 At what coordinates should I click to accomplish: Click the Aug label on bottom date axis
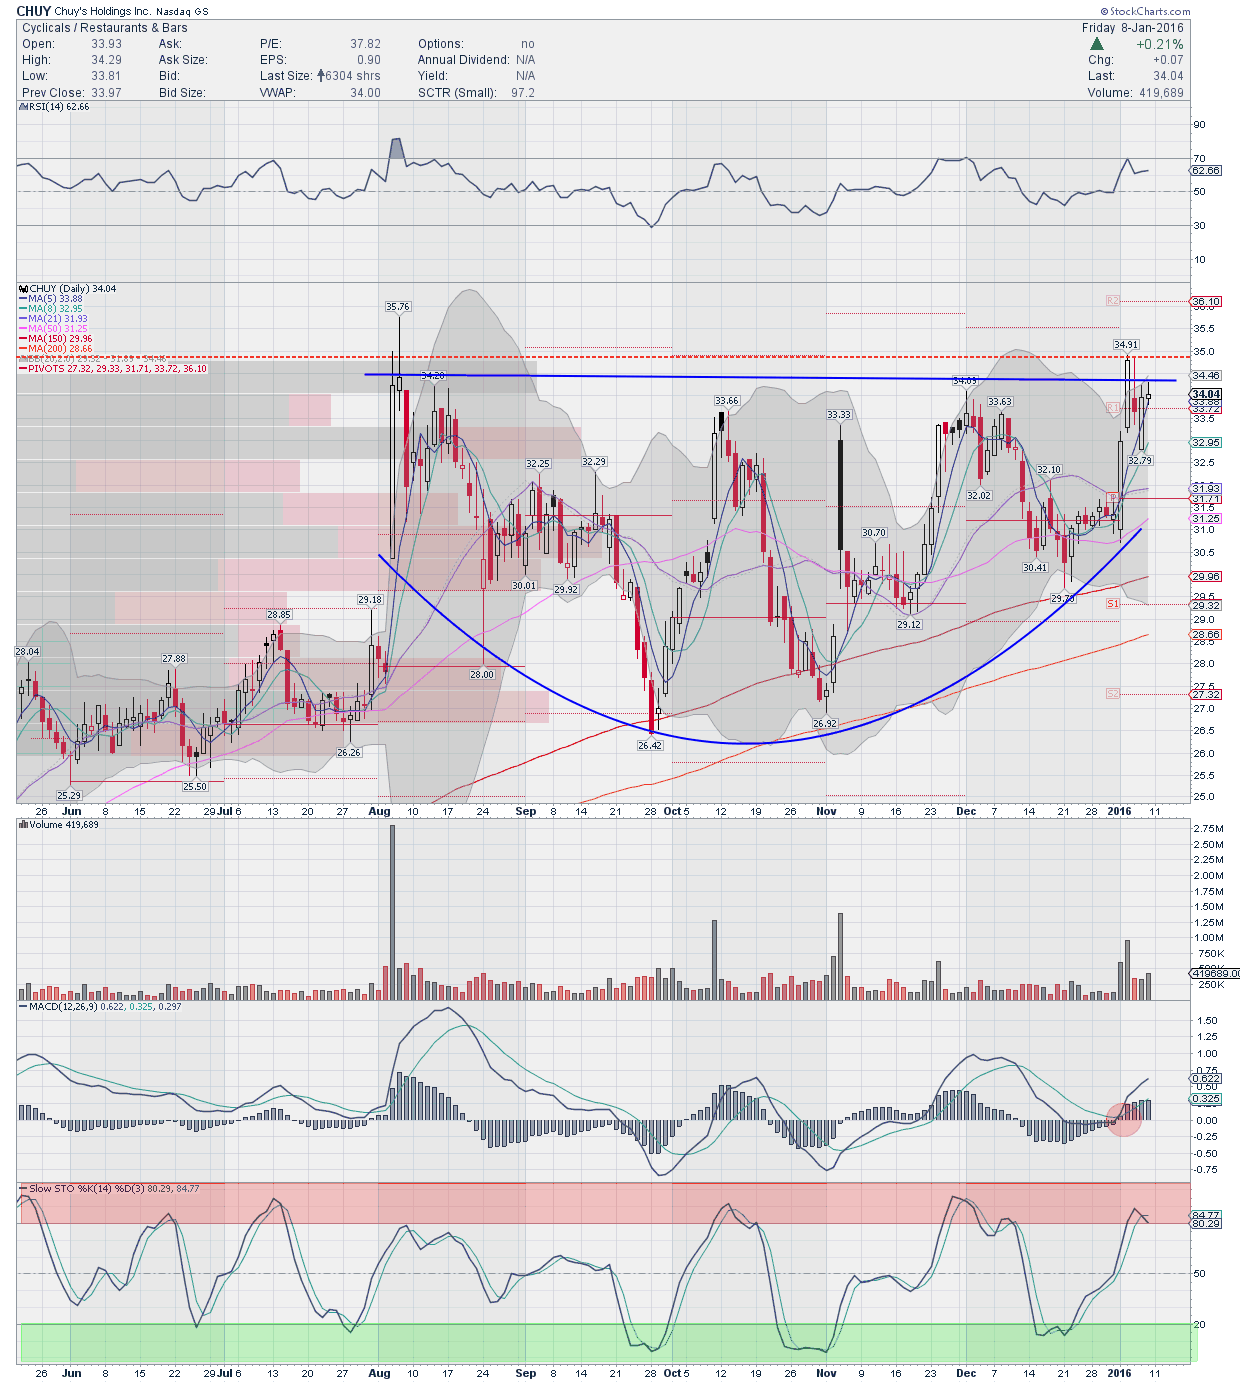pos(379,1373)
